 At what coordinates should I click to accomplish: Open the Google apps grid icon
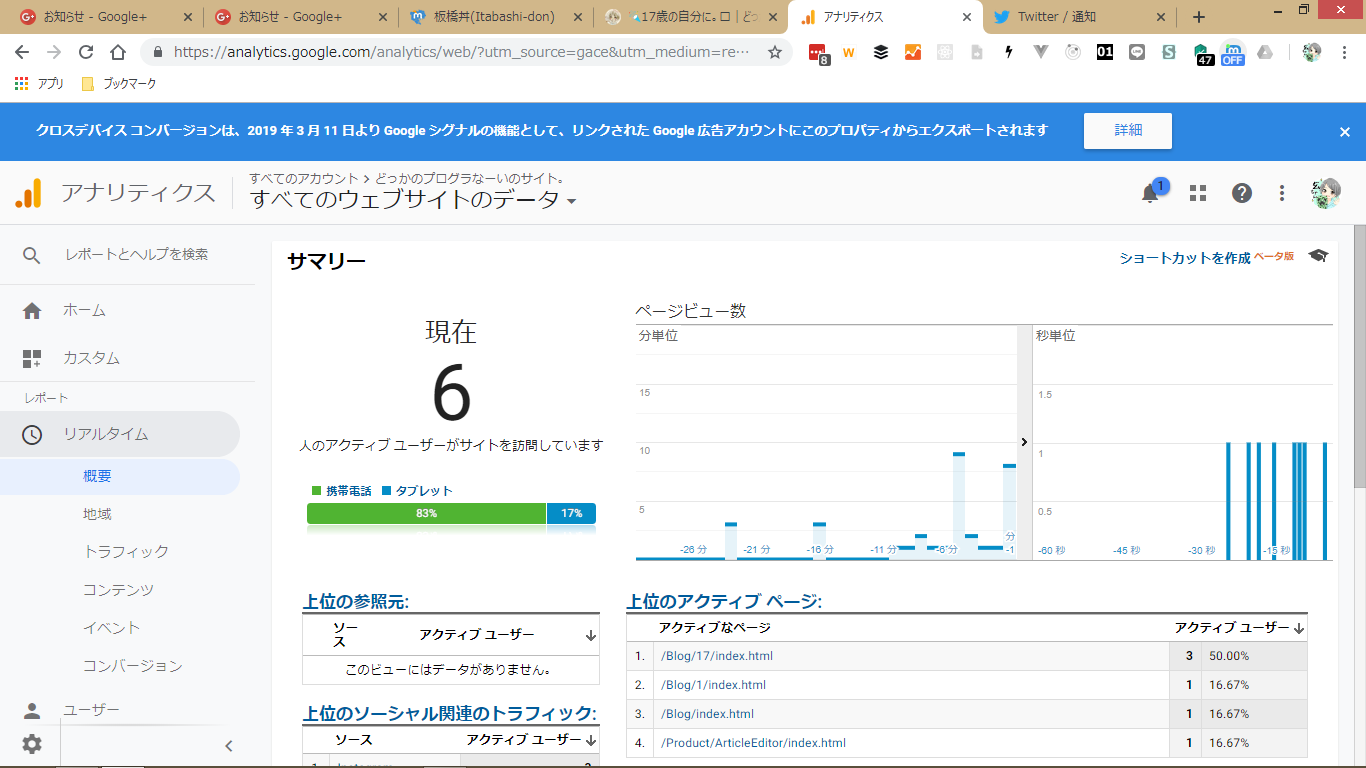[1198, 194]
